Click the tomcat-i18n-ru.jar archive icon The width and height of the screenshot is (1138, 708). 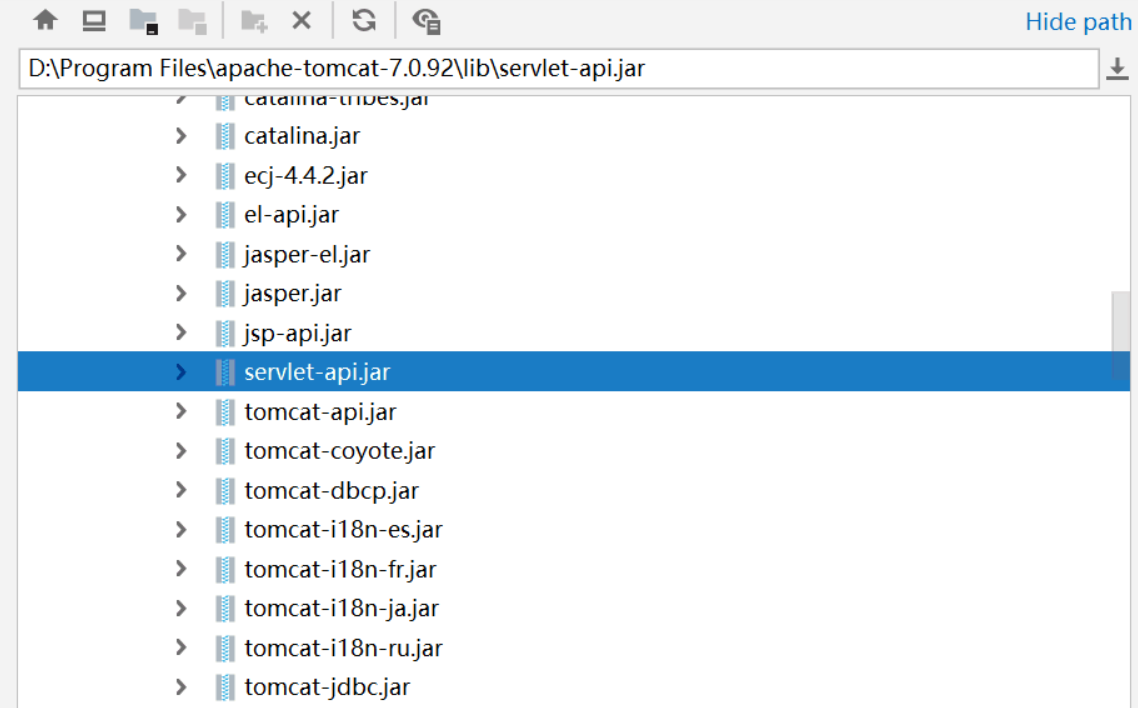pos(225,648)
